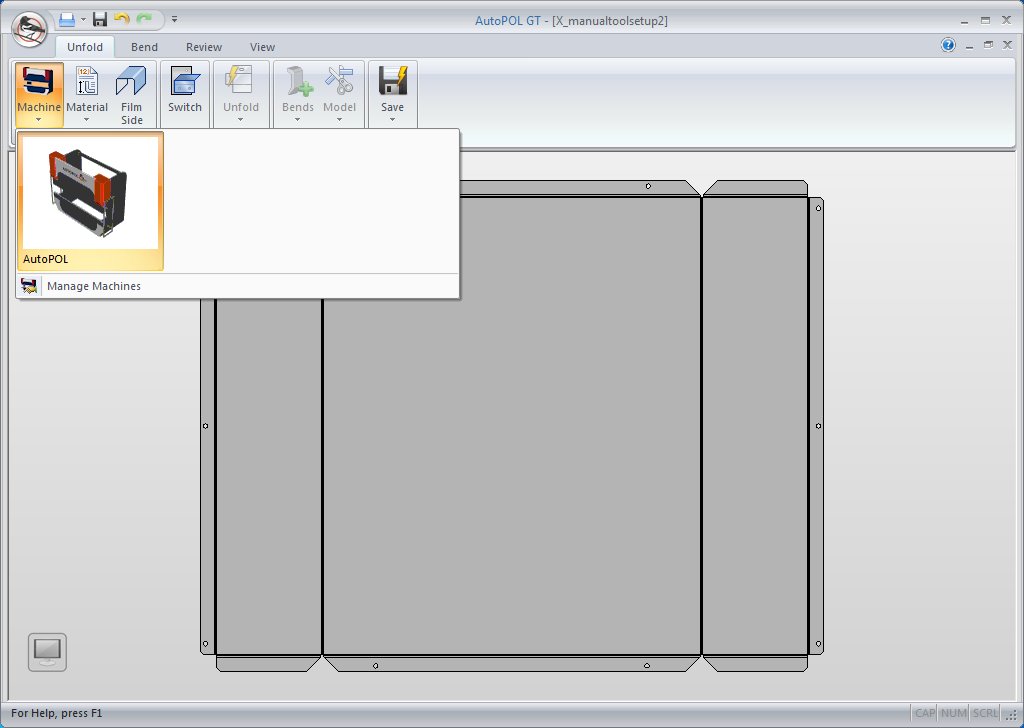Click the Save floppy disk quick access icon
The image size is (1024, 728).
pyautogui.click(x=100, y=19)
